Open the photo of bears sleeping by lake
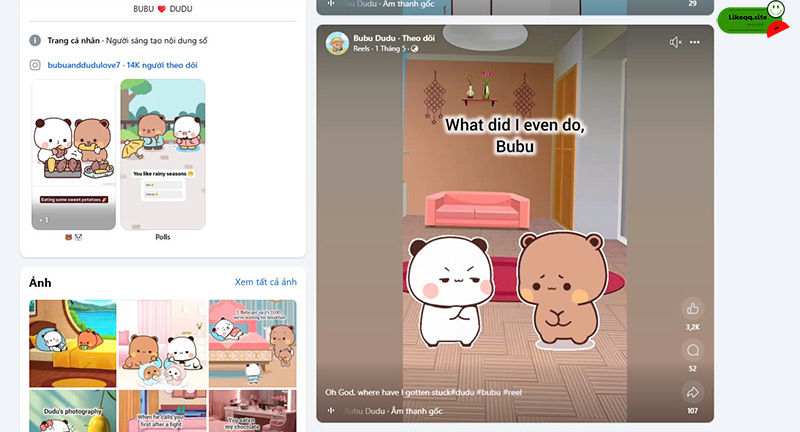 point(72,344)
